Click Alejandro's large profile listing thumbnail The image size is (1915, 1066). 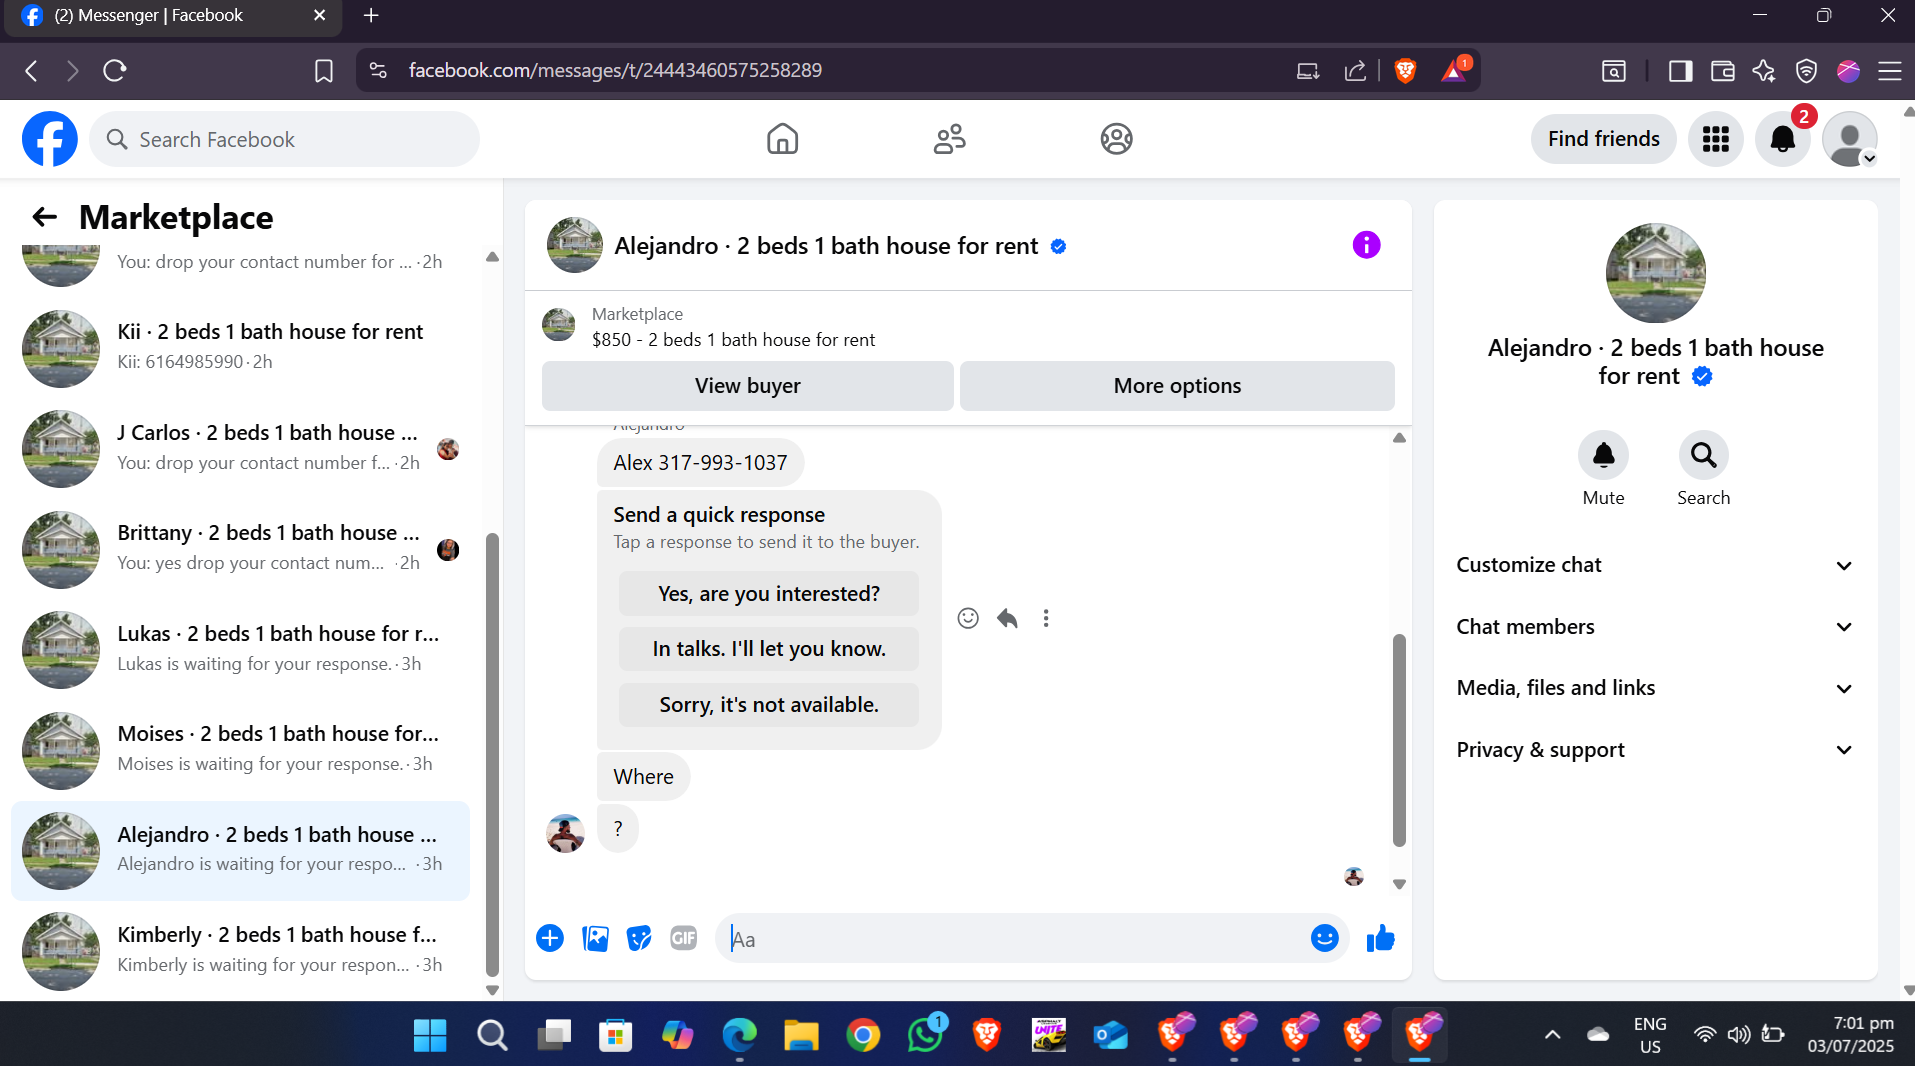1655,273
